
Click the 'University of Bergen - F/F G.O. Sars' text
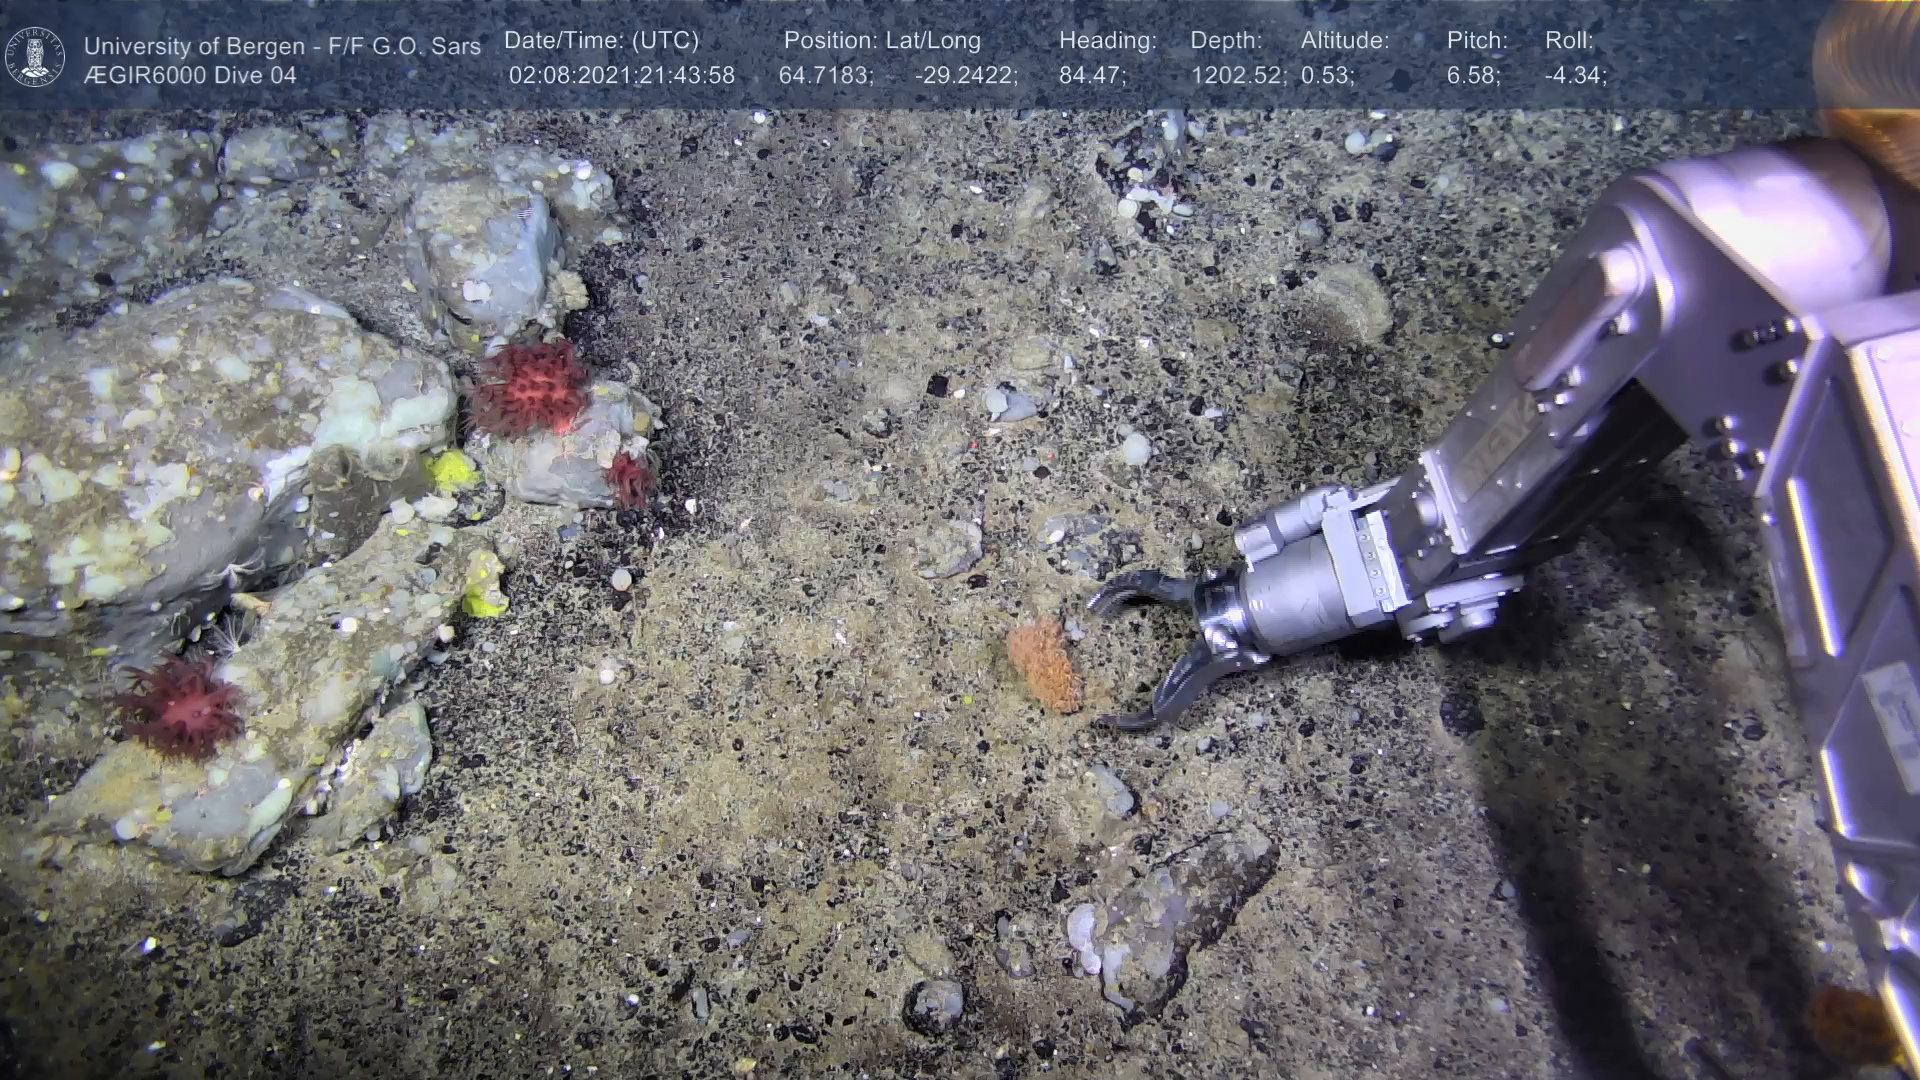tap(282, 46)
